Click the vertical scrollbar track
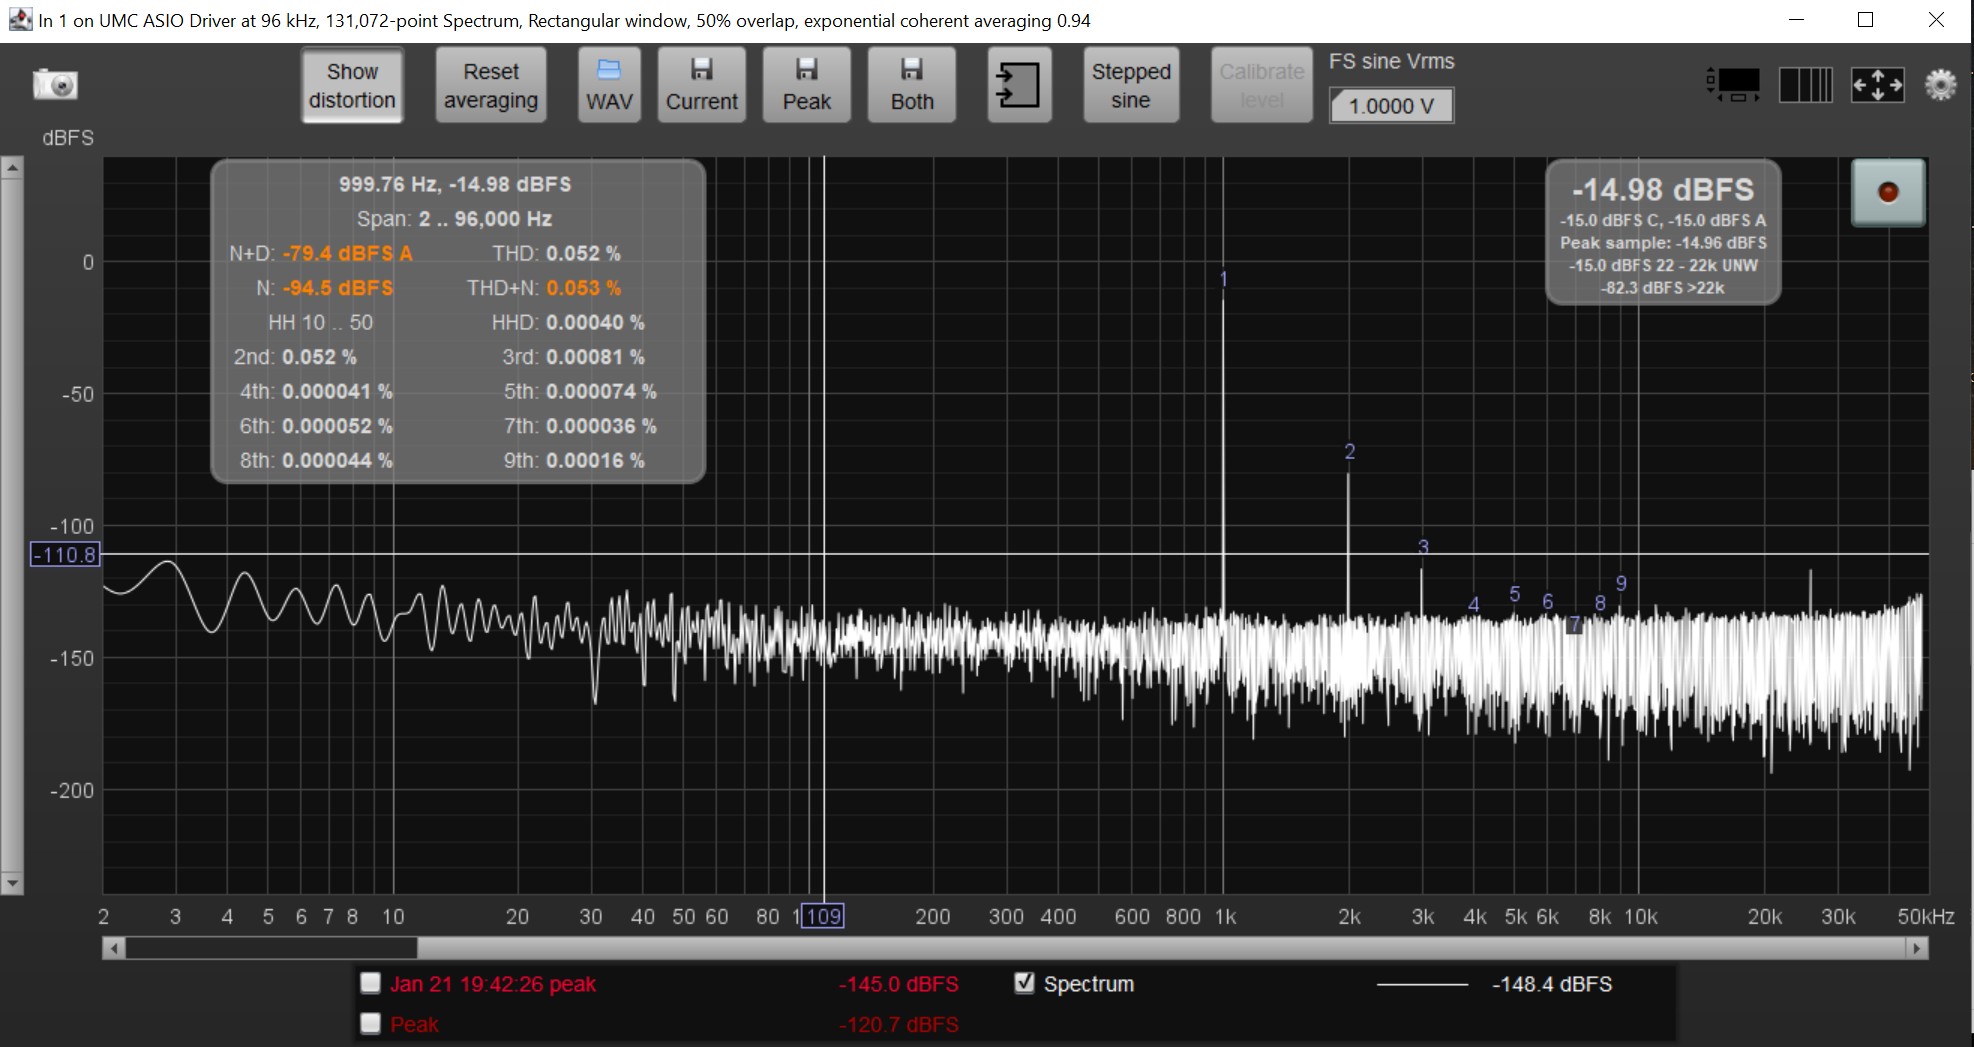The width and height of the screenshot is (1974, 1047). click(12, 525)
